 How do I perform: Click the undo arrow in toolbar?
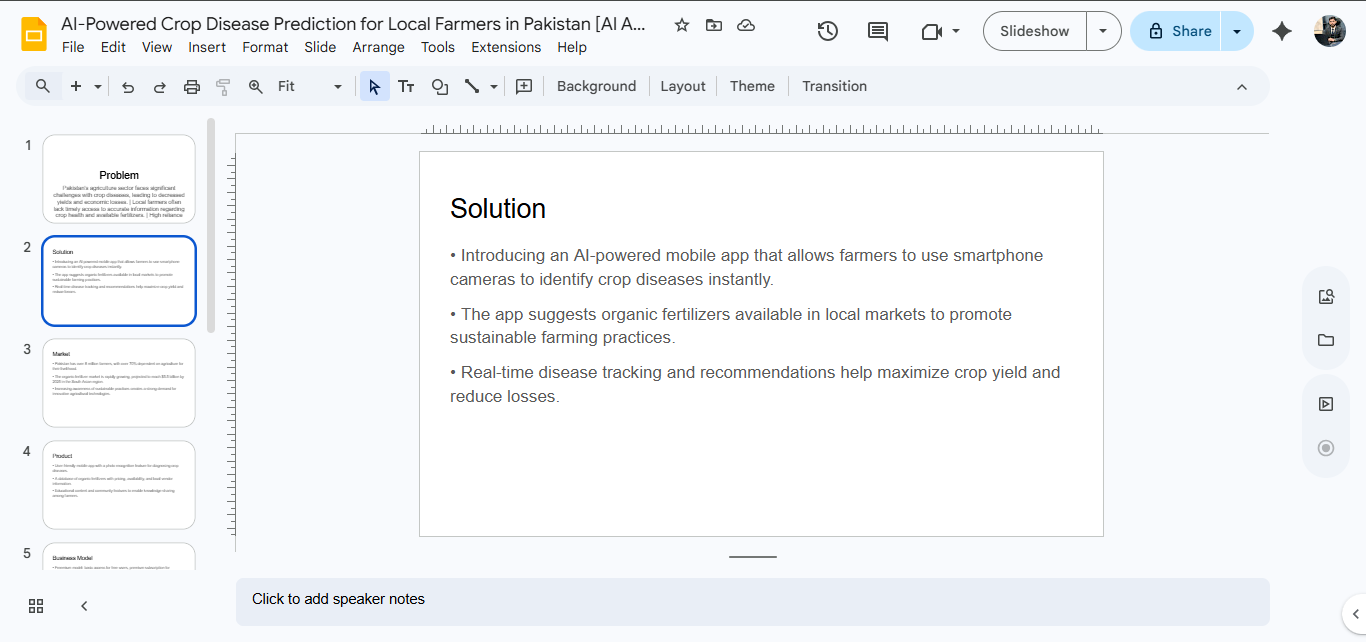click(128, 87)
